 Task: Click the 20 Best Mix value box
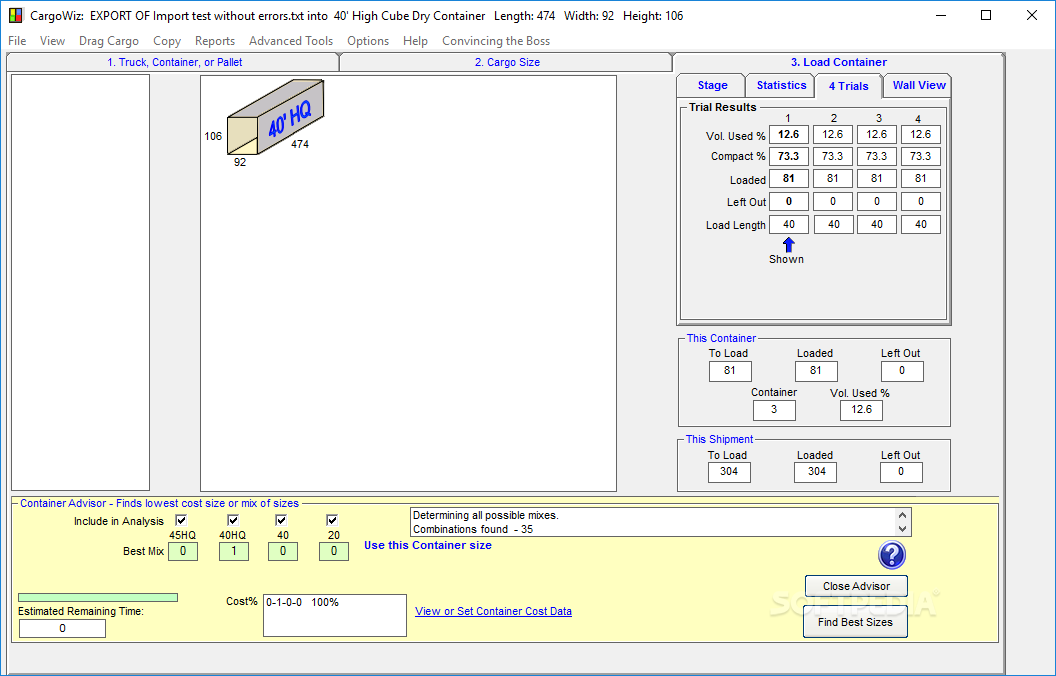click(333, 551)
